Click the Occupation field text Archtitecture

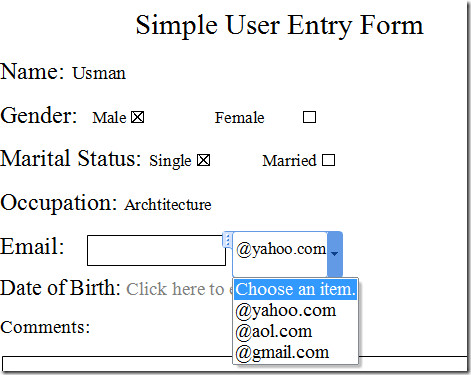(x=168, y=204)
